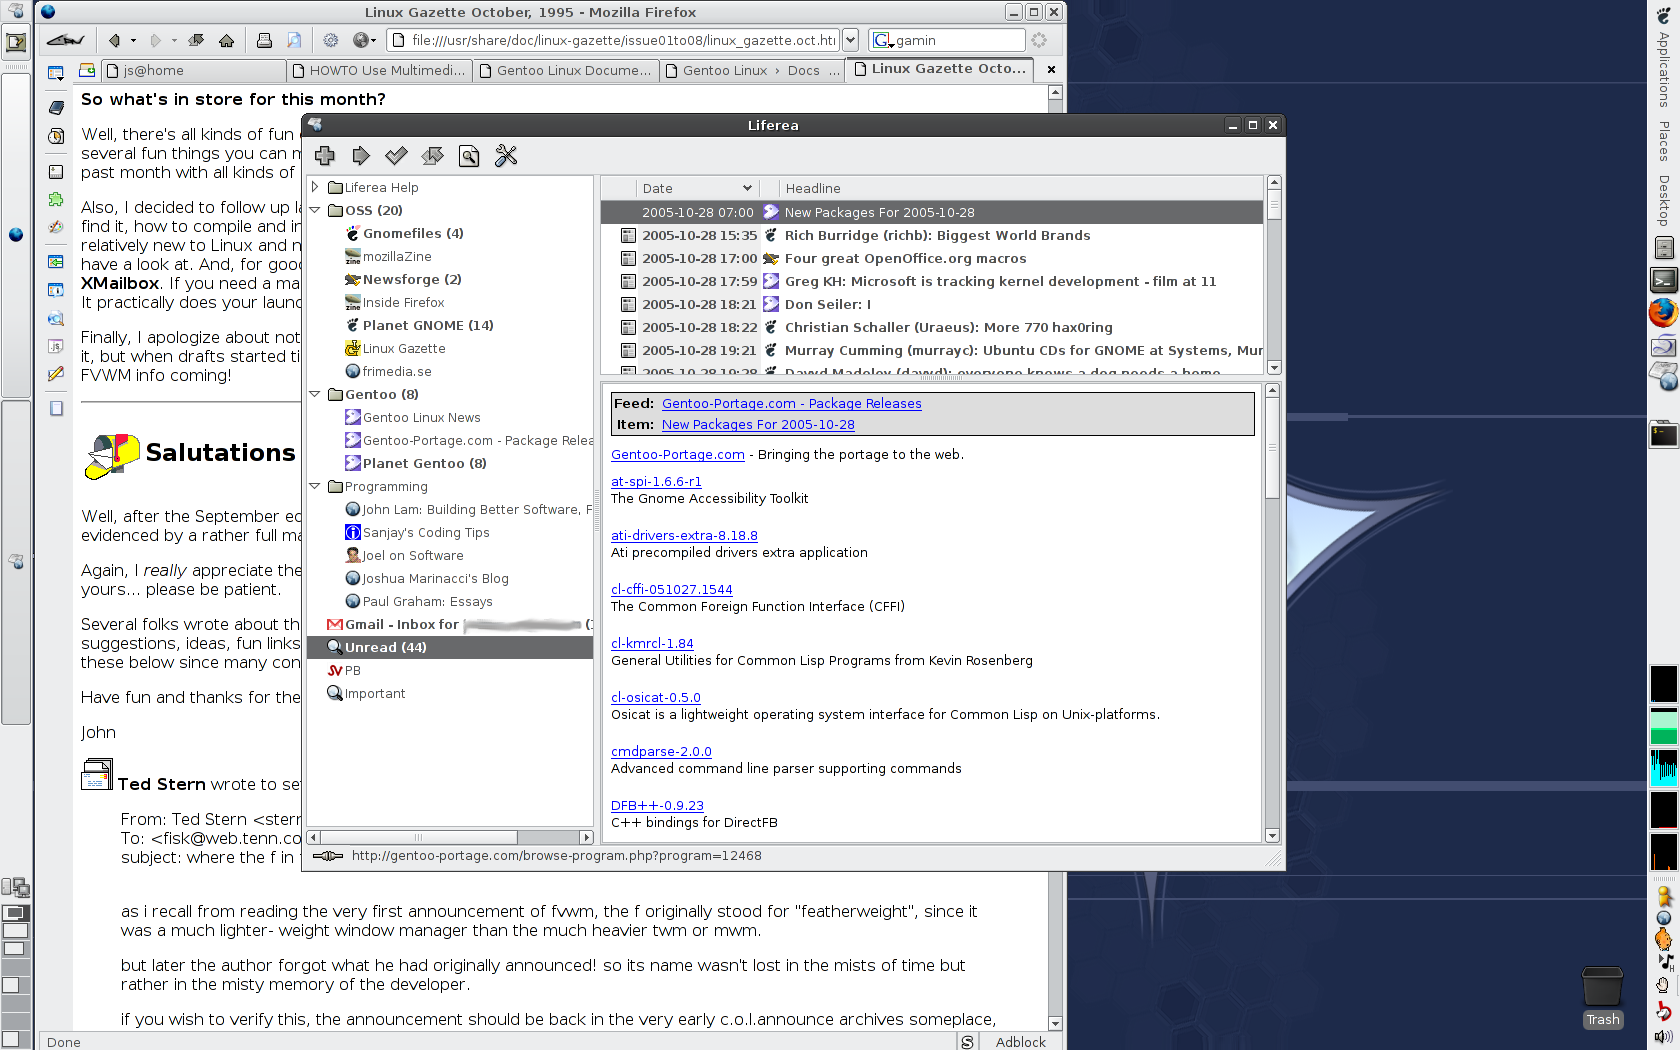Open the globe dropdown in Firefox toolbar
The height and width of the screenshot is (1050, 1680).
365,40
